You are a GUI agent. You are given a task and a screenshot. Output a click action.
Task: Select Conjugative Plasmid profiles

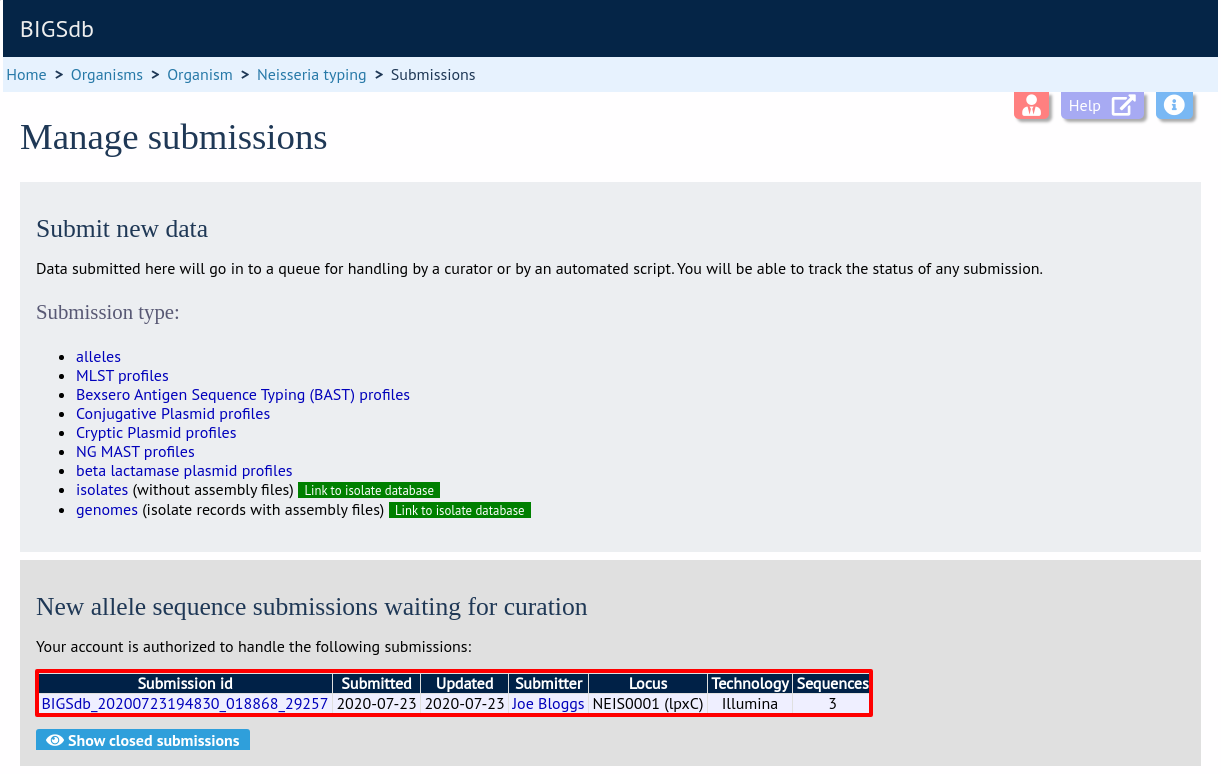[173, 414]
